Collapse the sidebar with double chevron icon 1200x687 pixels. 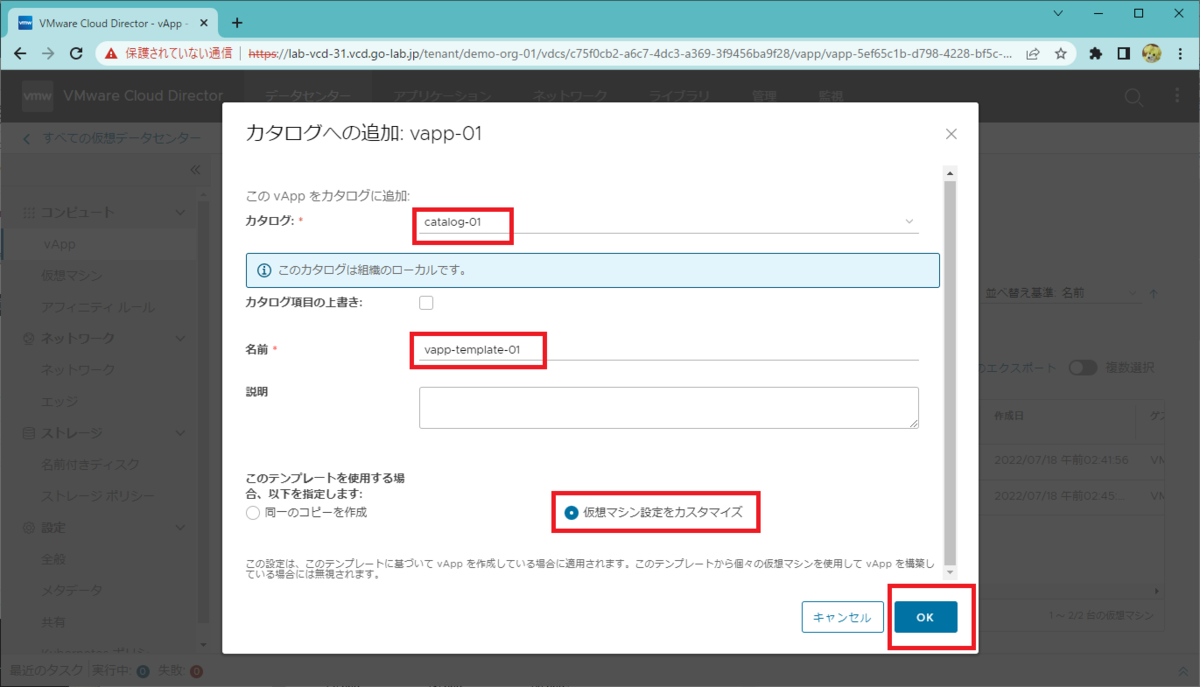[x=195, y=170]
